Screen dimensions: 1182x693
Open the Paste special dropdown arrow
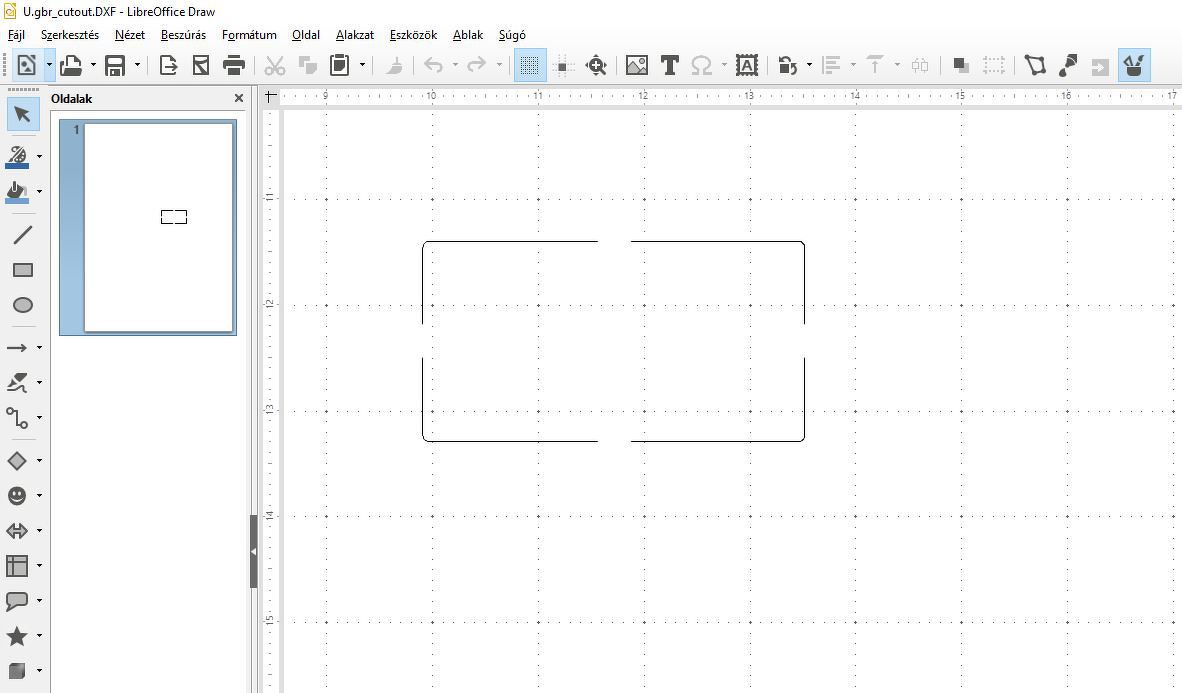tap(363, 66)
